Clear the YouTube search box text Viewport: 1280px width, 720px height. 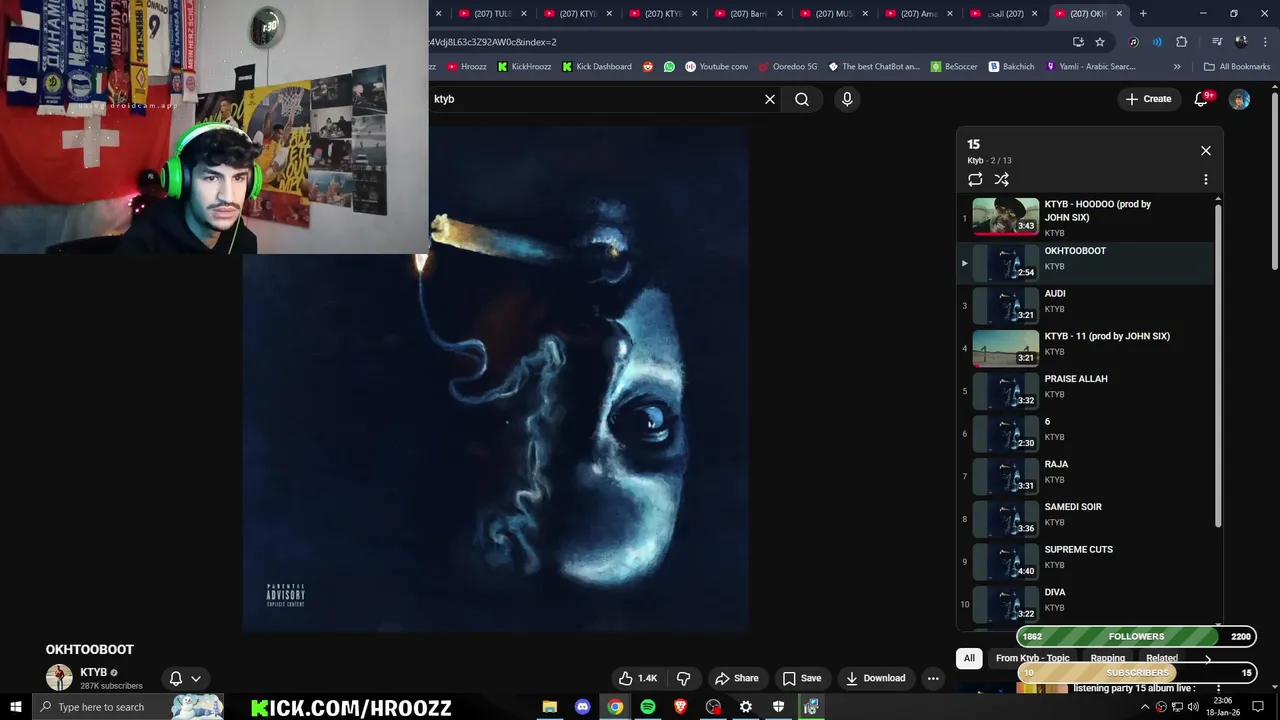pyautogui.click(x=770, y=99)
